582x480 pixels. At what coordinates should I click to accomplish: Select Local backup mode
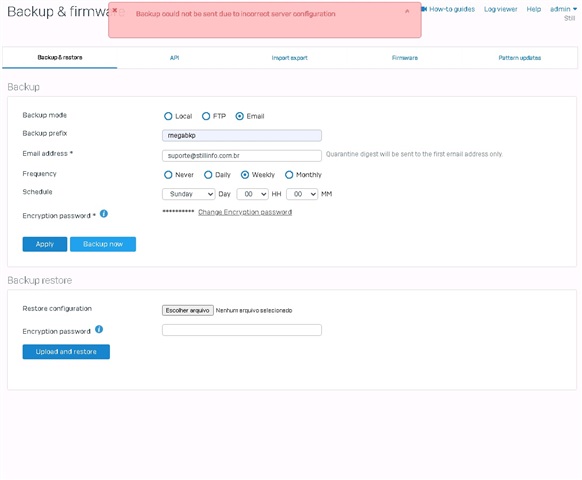pos(168,116)
